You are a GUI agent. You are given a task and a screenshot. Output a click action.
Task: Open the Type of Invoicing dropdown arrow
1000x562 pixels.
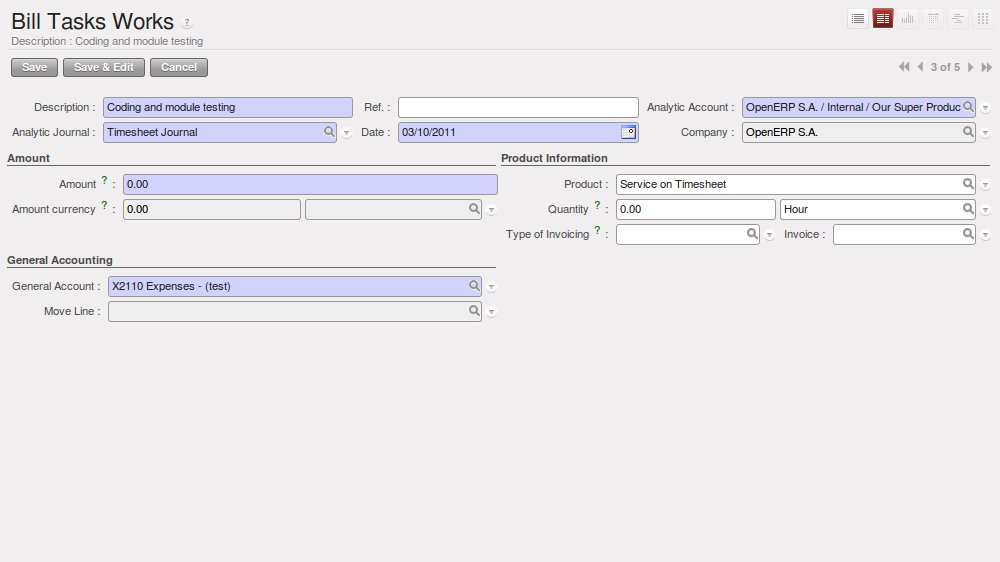(769, 235)
